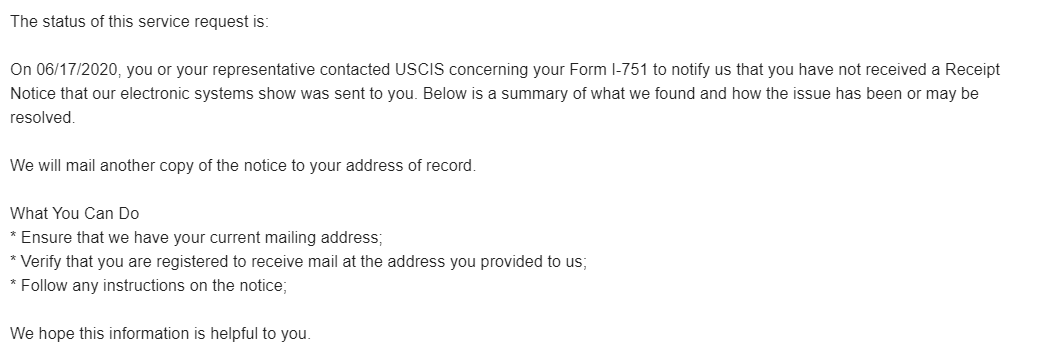
Task: Click the word USCIS in first paragraph
Action: coord(419,70)
